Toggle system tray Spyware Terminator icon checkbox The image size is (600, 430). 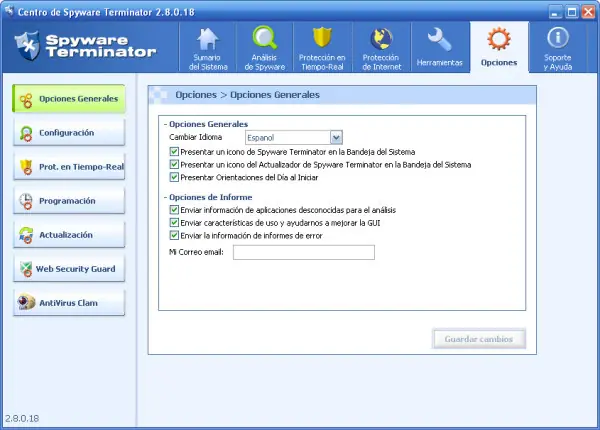click(x=174, y=151)
